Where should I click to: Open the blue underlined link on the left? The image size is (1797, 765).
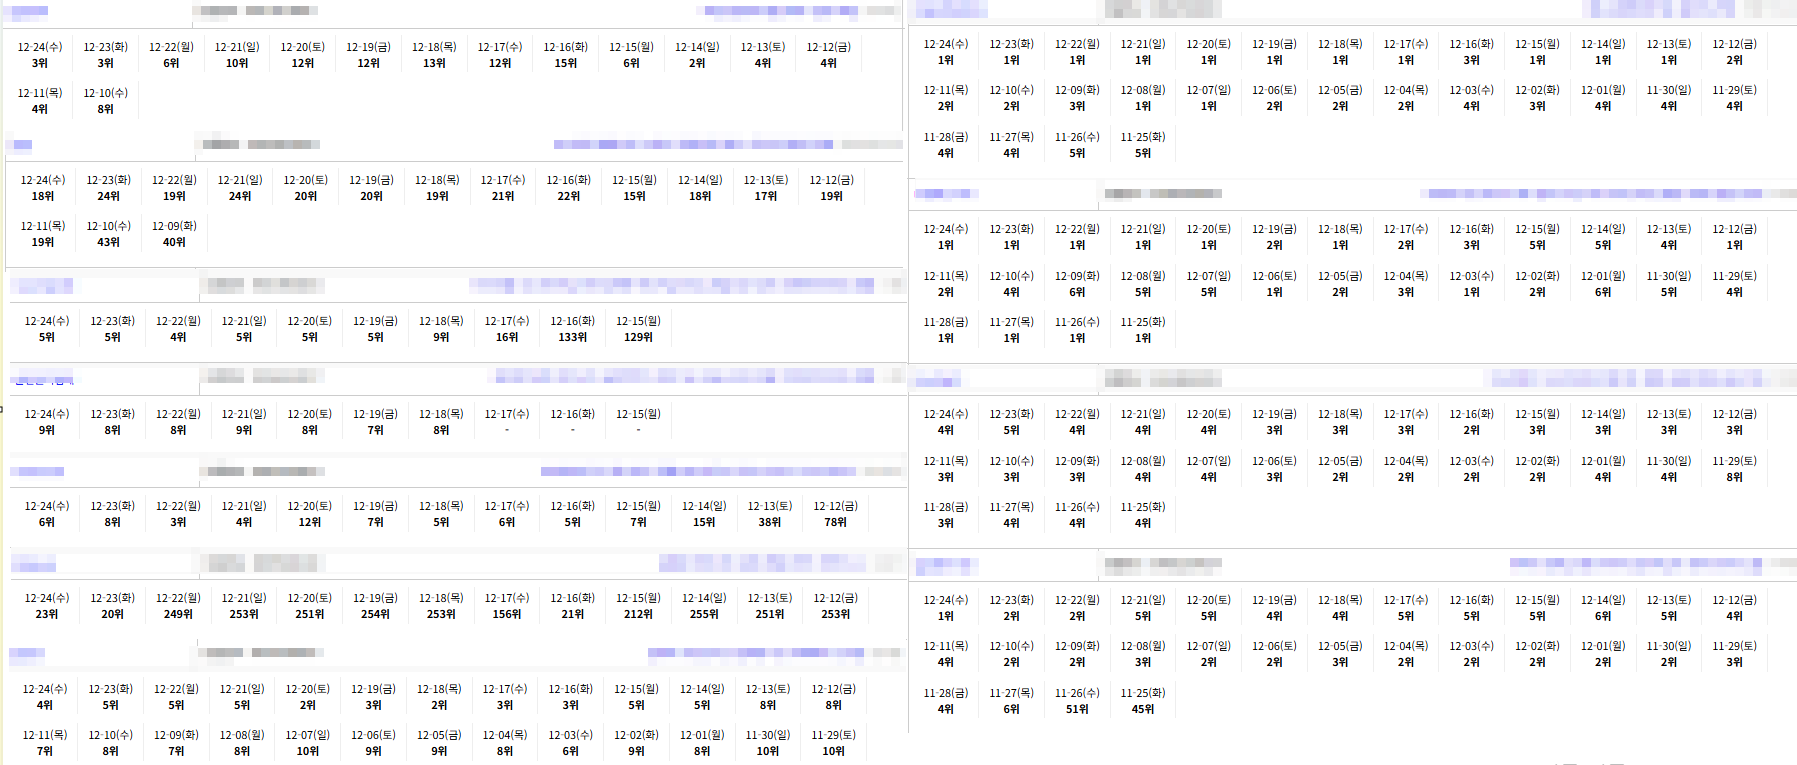[x=42, y=380]
